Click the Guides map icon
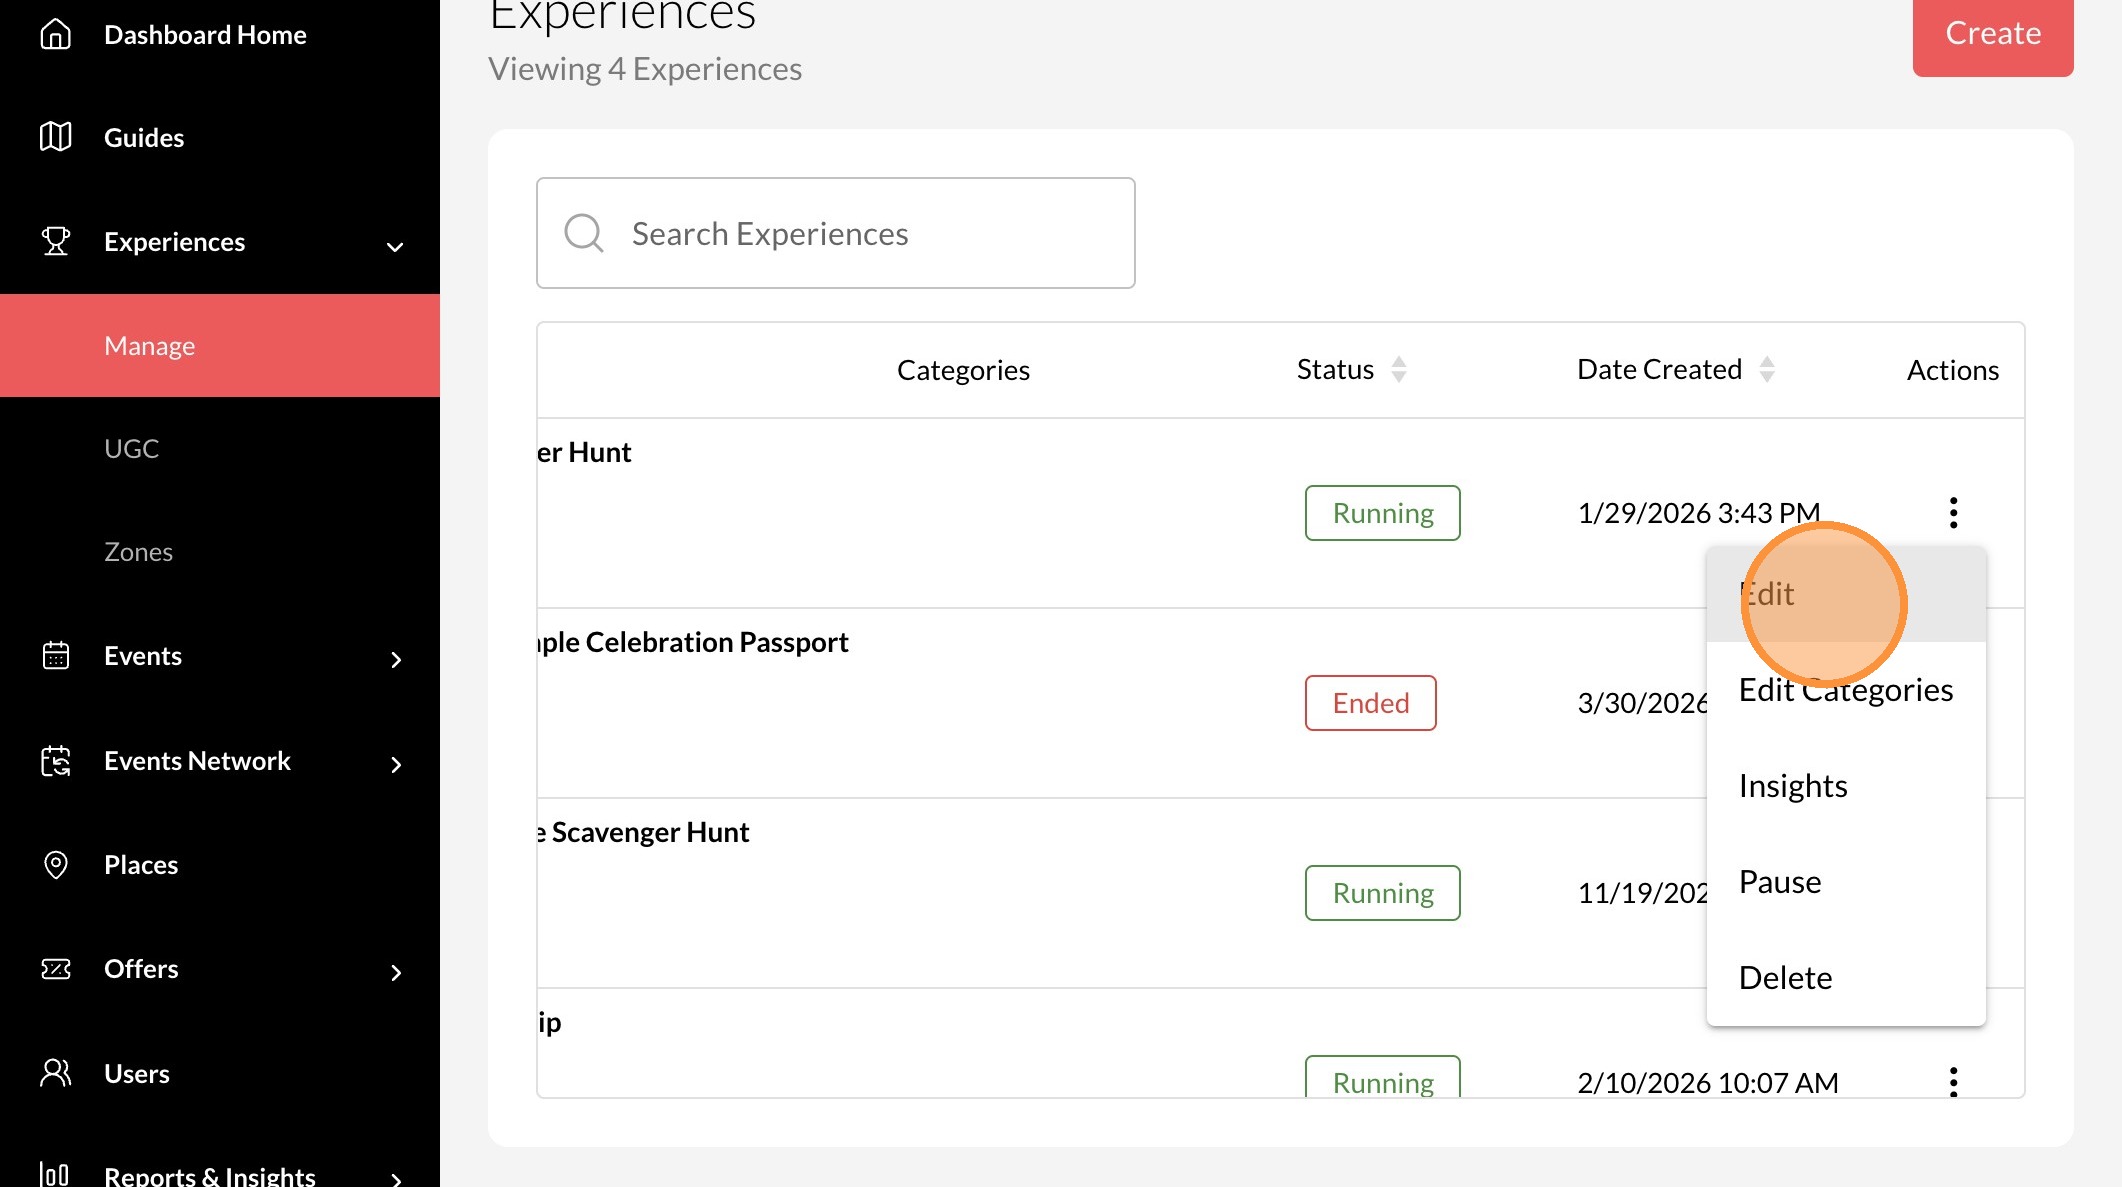 [x=56, y=137]
